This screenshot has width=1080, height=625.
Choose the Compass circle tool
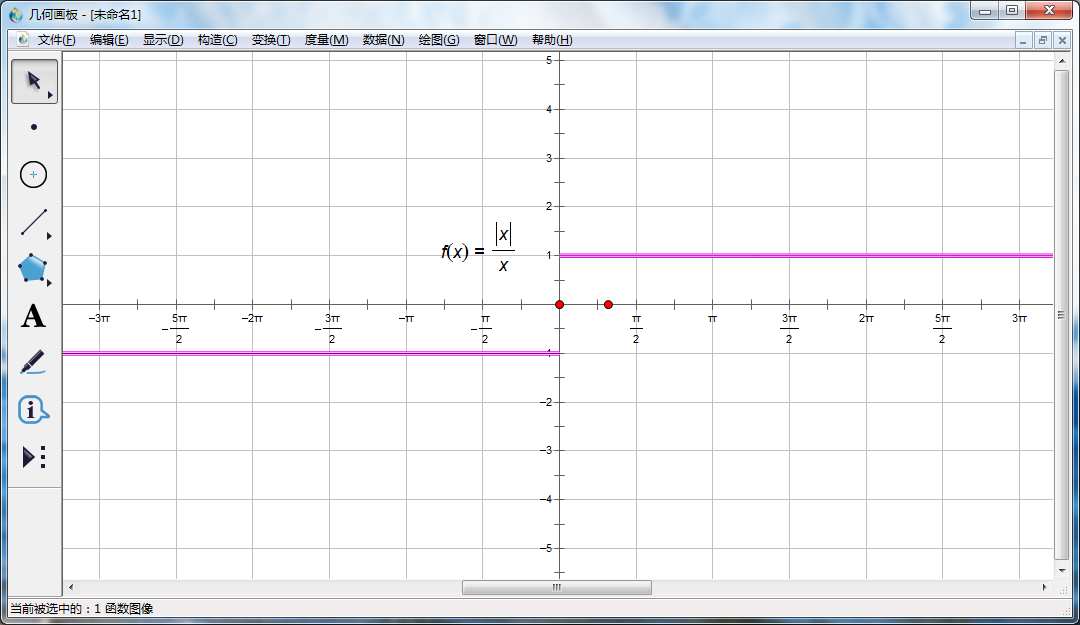tap(34, 174)
